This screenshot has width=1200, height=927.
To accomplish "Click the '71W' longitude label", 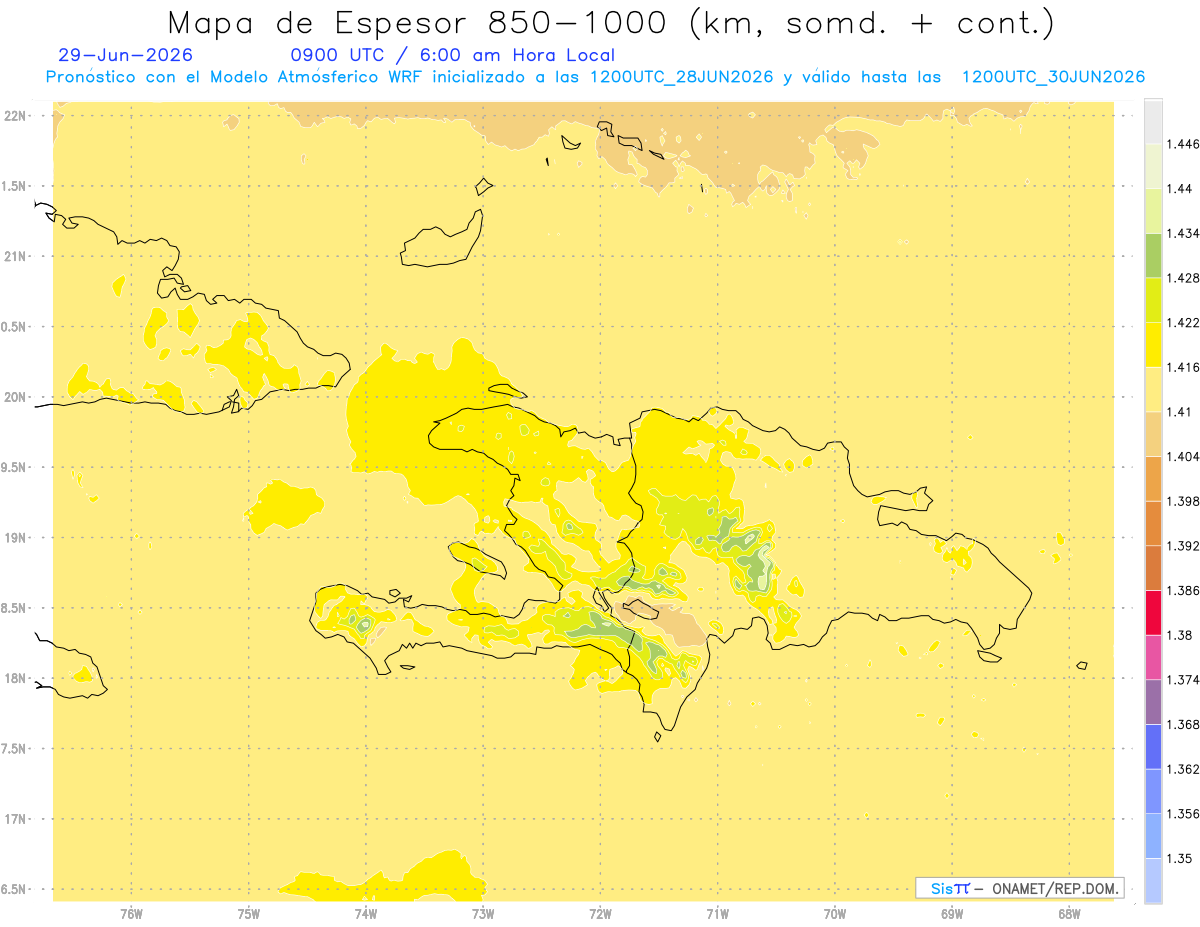I will pos(717,913).
